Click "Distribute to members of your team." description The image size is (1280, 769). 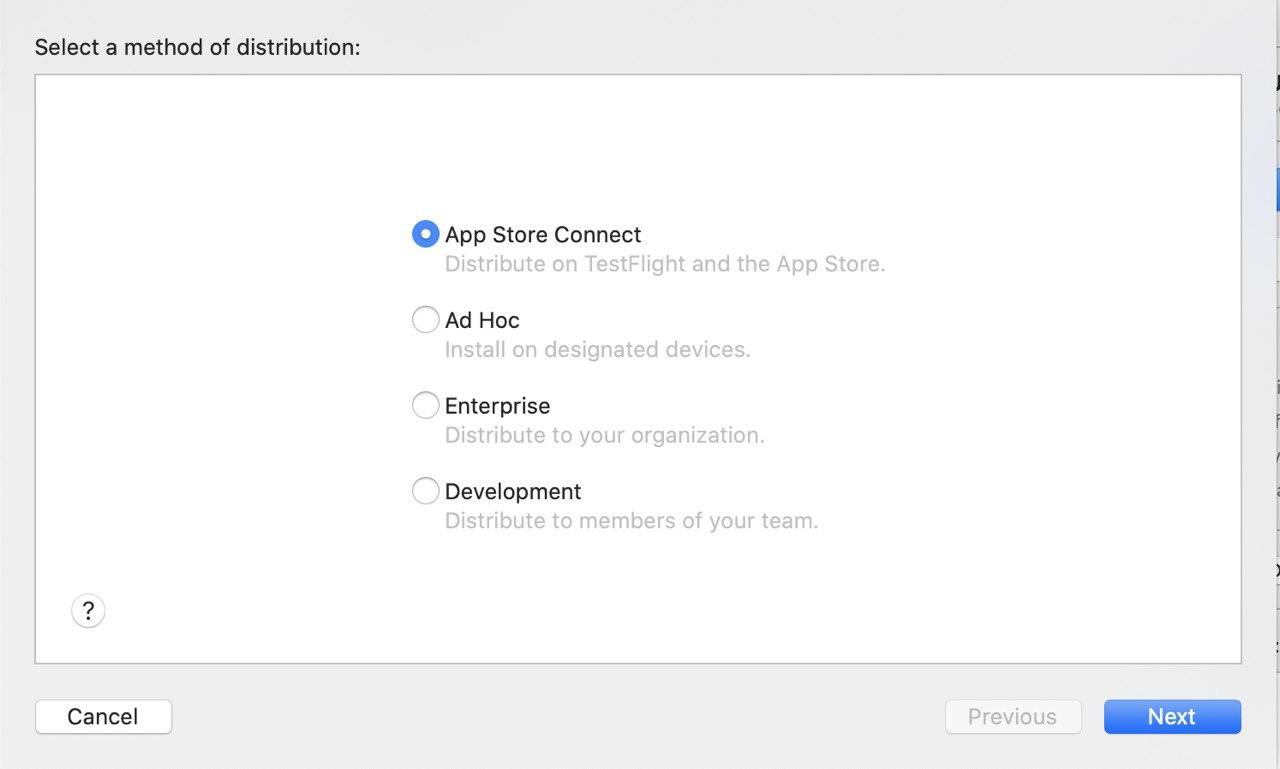[x=631, y=521]
